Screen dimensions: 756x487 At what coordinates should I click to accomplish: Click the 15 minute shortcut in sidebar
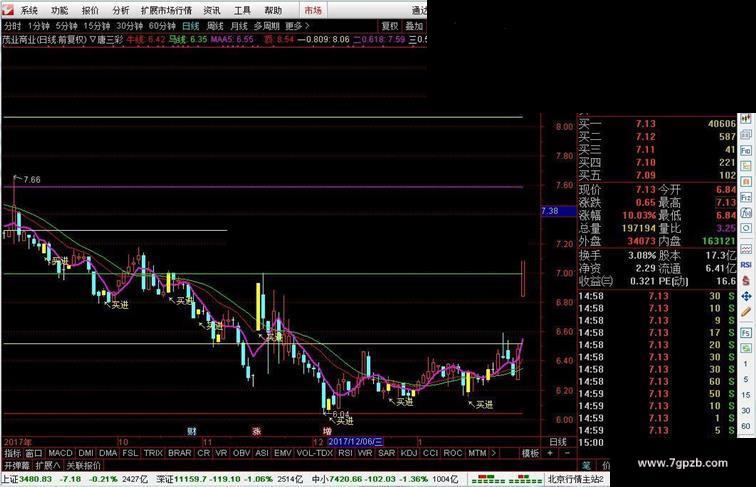click(x=746, y=395)
